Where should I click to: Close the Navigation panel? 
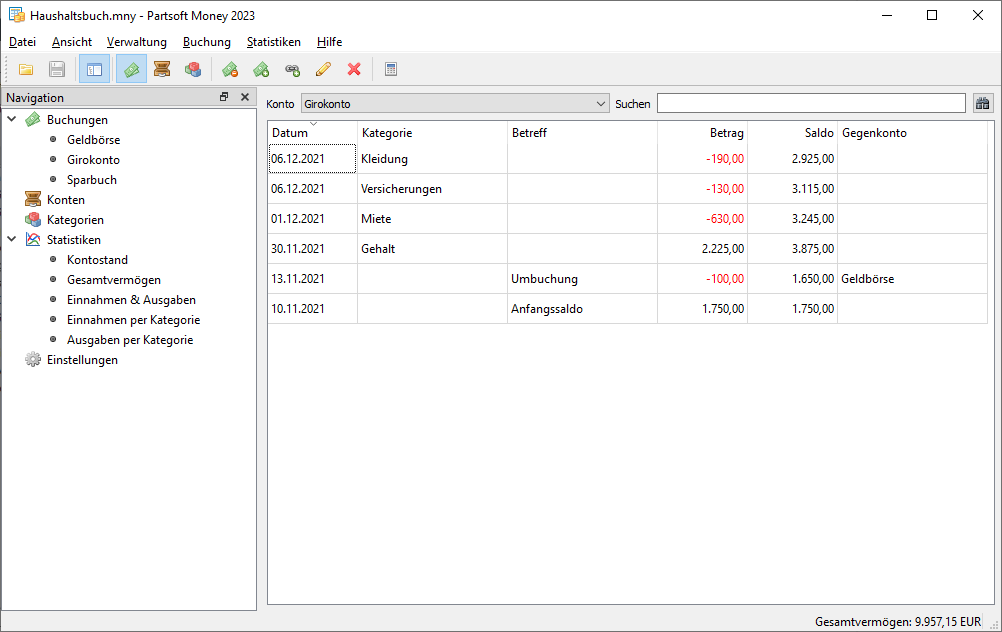click(245, 97)
